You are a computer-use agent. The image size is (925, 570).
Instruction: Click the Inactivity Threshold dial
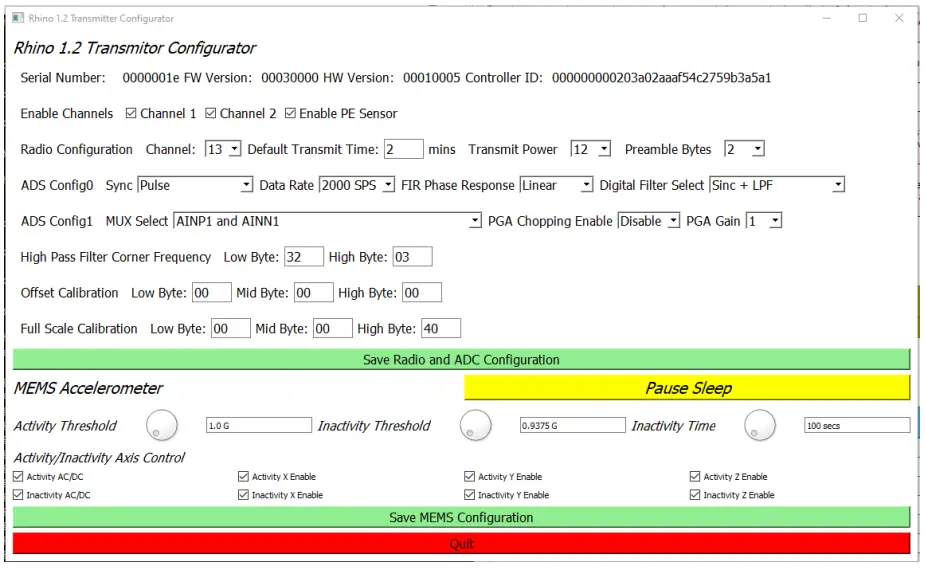475,425
